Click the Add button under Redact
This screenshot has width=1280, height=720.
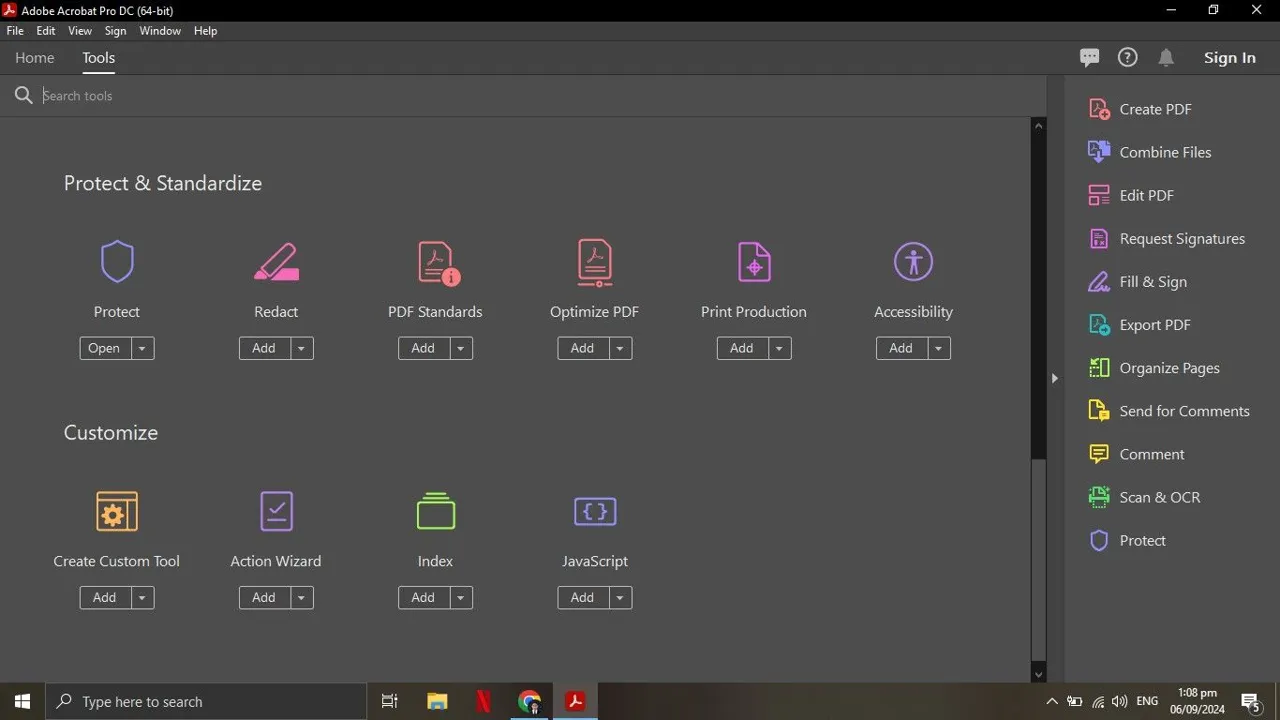point(264,348)
